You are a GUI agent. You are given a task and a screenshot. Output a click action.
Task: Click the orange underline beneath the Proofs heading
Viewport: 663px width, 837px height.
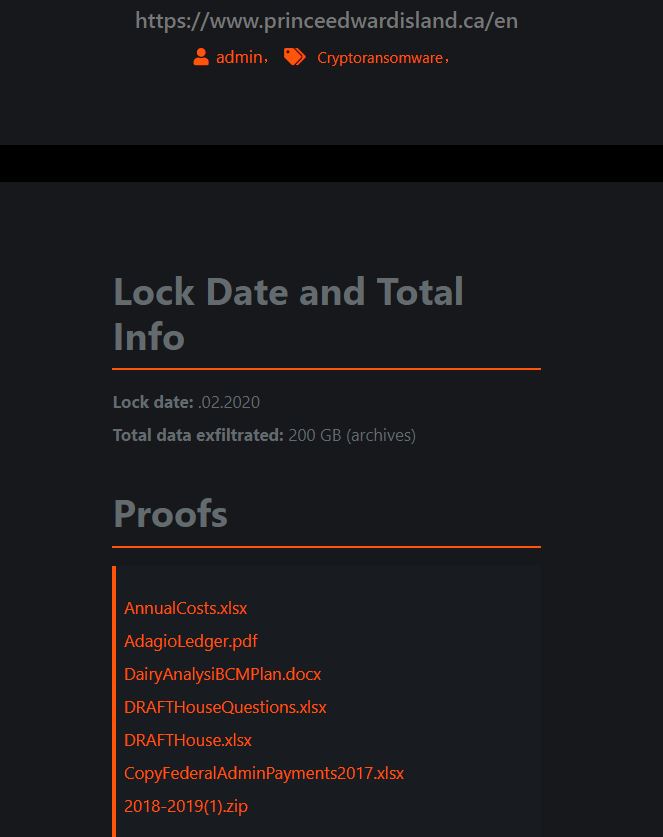click(x=326, y=547)
